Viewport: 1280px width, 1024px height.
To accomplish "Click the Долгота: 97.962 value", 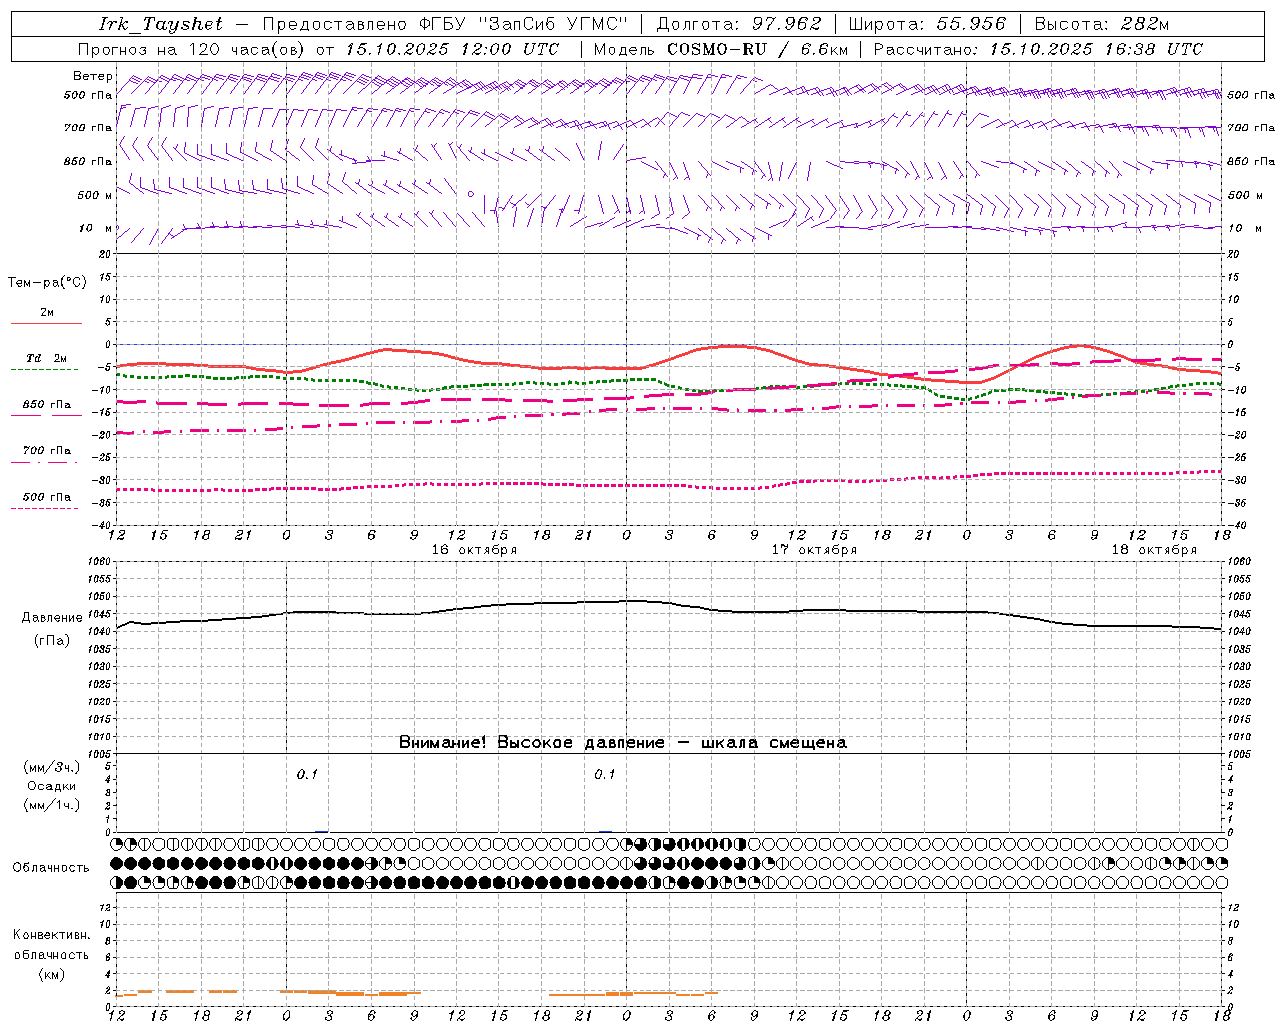I will click(x=739, y=24).
